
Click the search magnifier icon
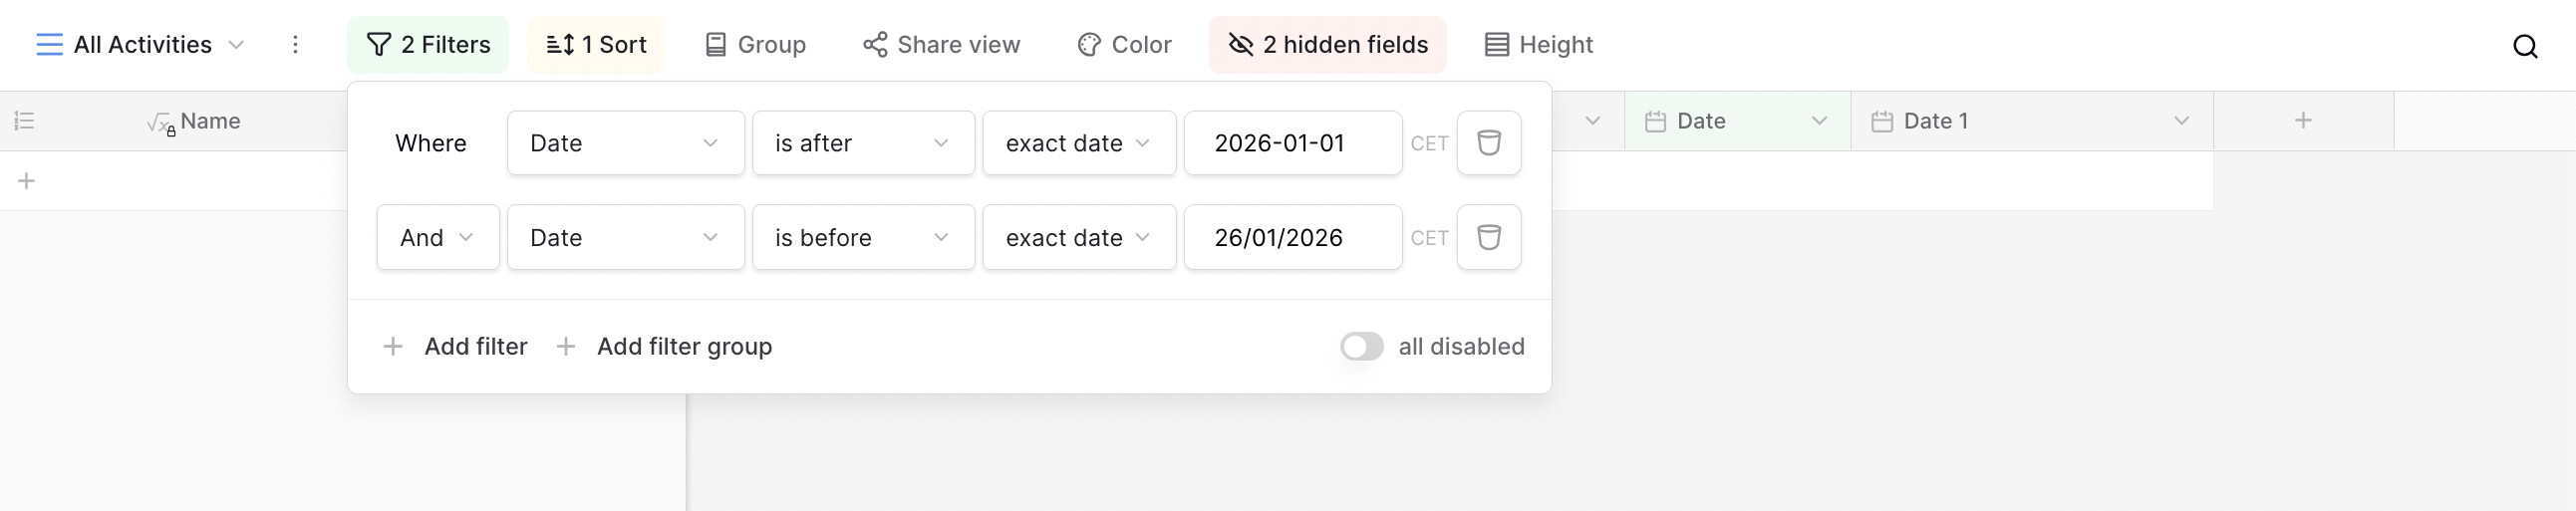click(2525, 46)
